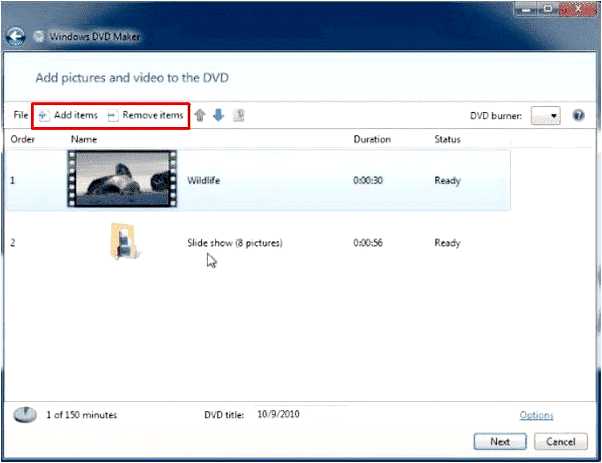Sort by the Name column header

84,139
